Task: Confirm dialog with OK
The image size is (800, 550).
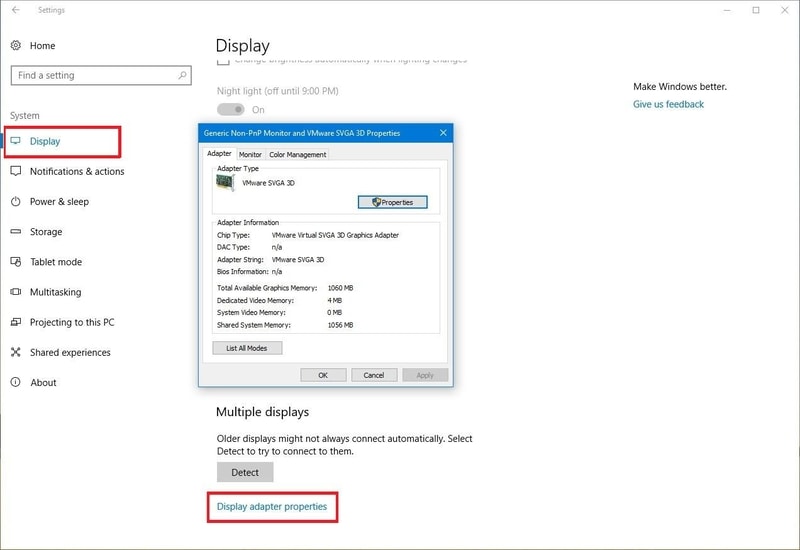Action: [323, 375]
